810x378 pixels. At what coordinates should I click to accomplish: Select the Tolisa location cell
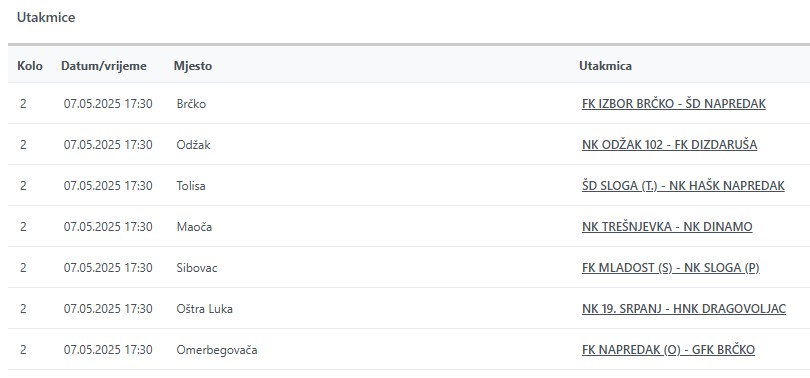pyautogui.click(x=191, y=186)
